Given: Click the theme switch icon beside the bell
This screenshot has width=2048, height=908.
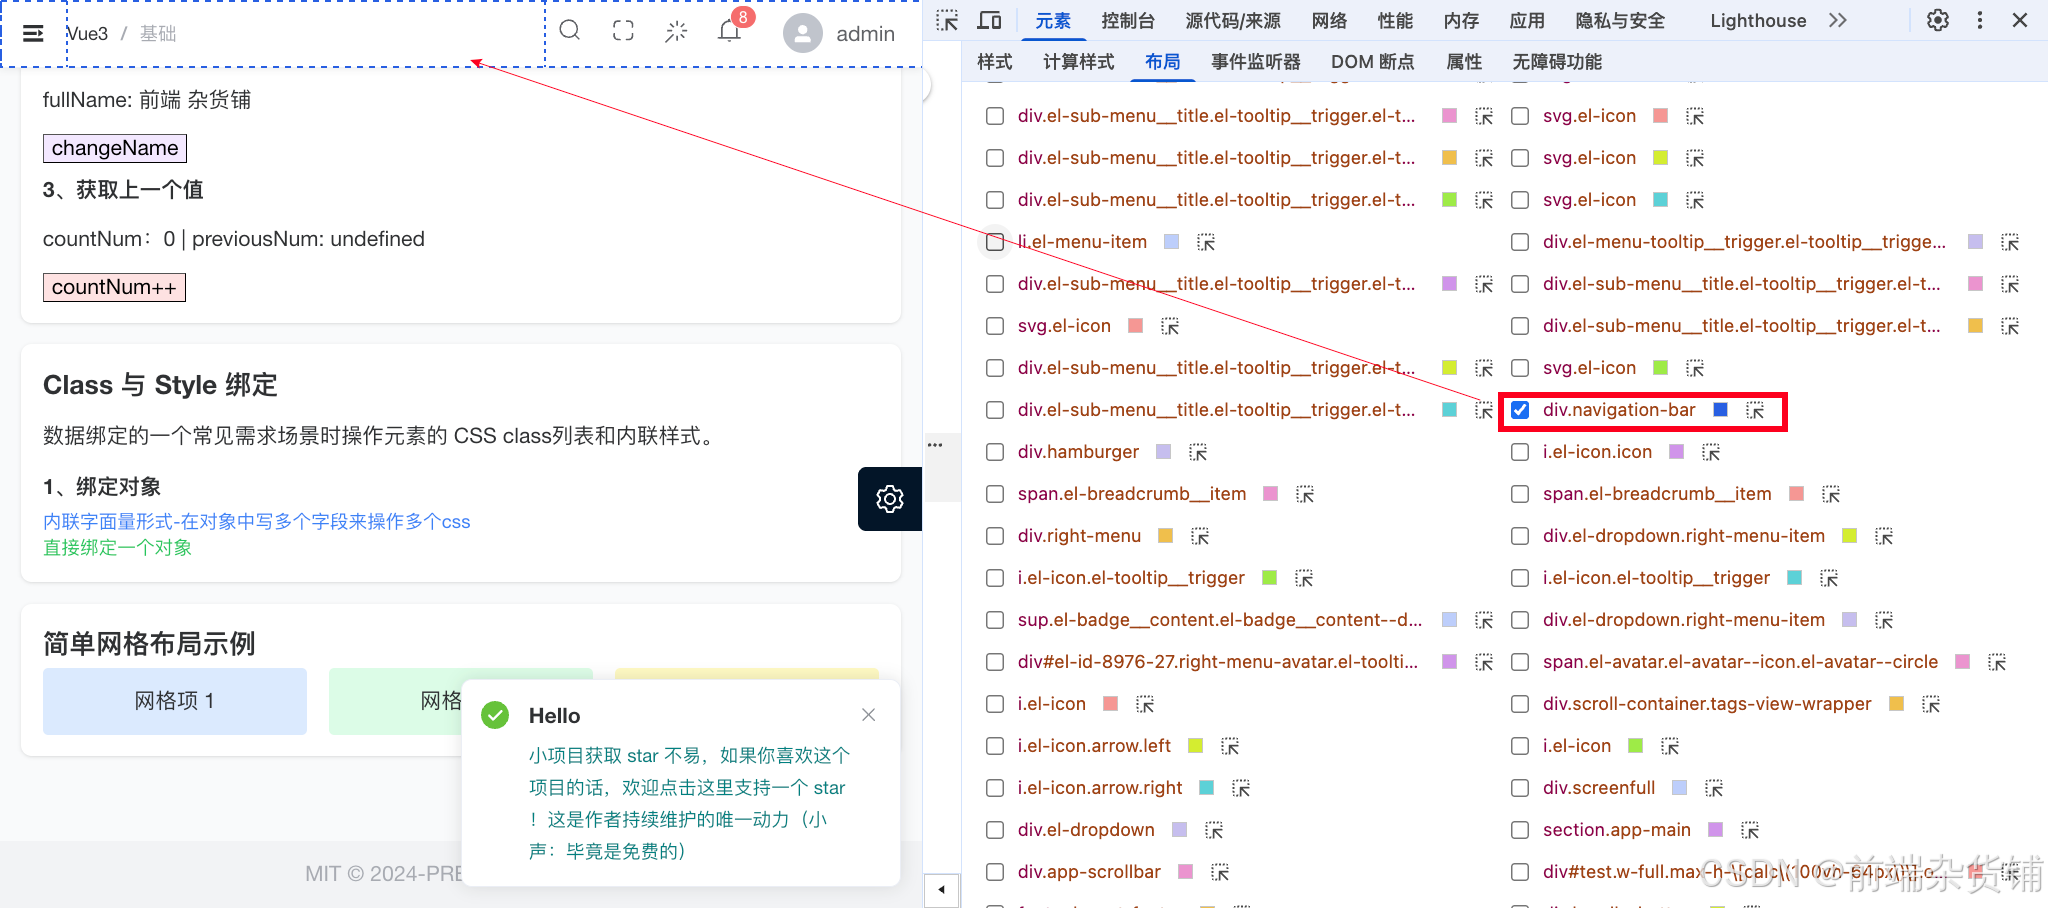Looking at the screenshot, I should pyautogui.click(x=676, y=31).
